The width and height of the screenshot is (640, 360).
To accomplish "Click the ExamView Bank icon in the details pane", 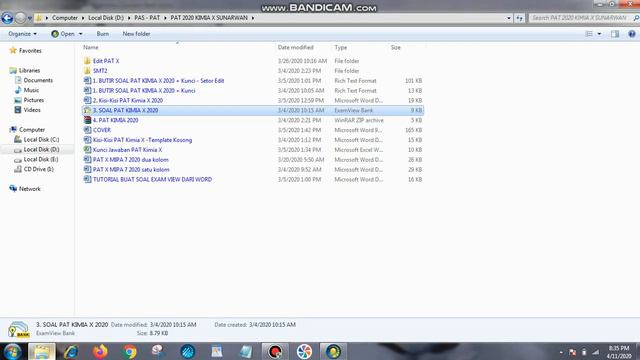I will [x=18, y=329].
